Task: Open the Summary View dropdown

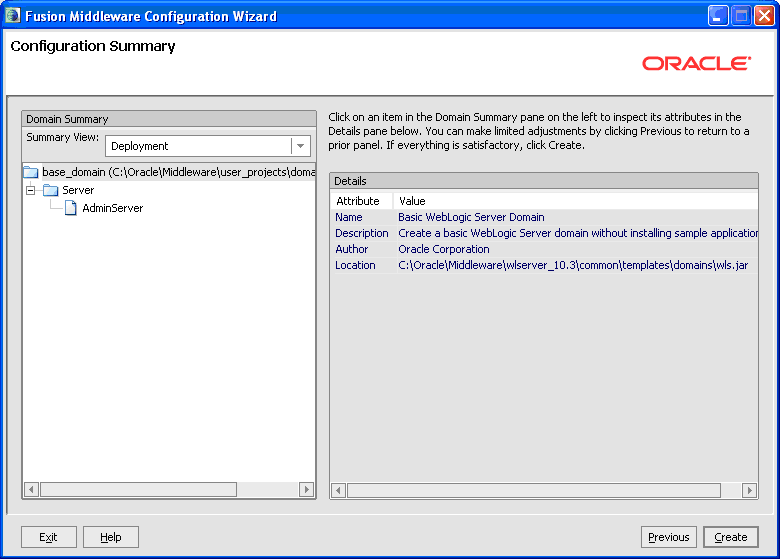Action: tap(300, 146)
